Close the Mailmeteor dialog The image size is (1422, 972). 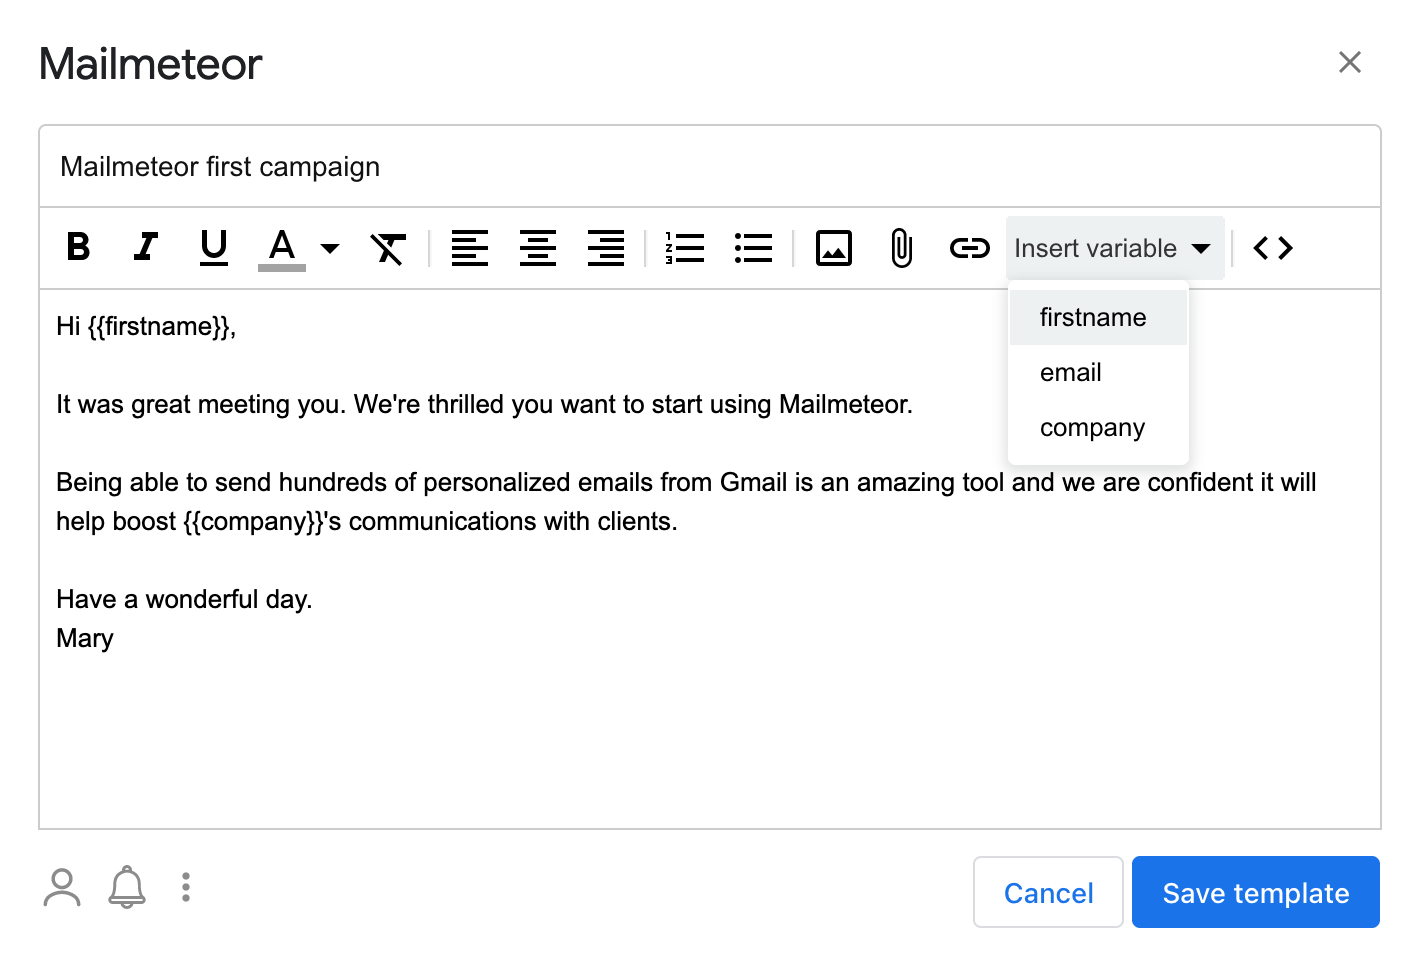click(x=1350, y=62)
